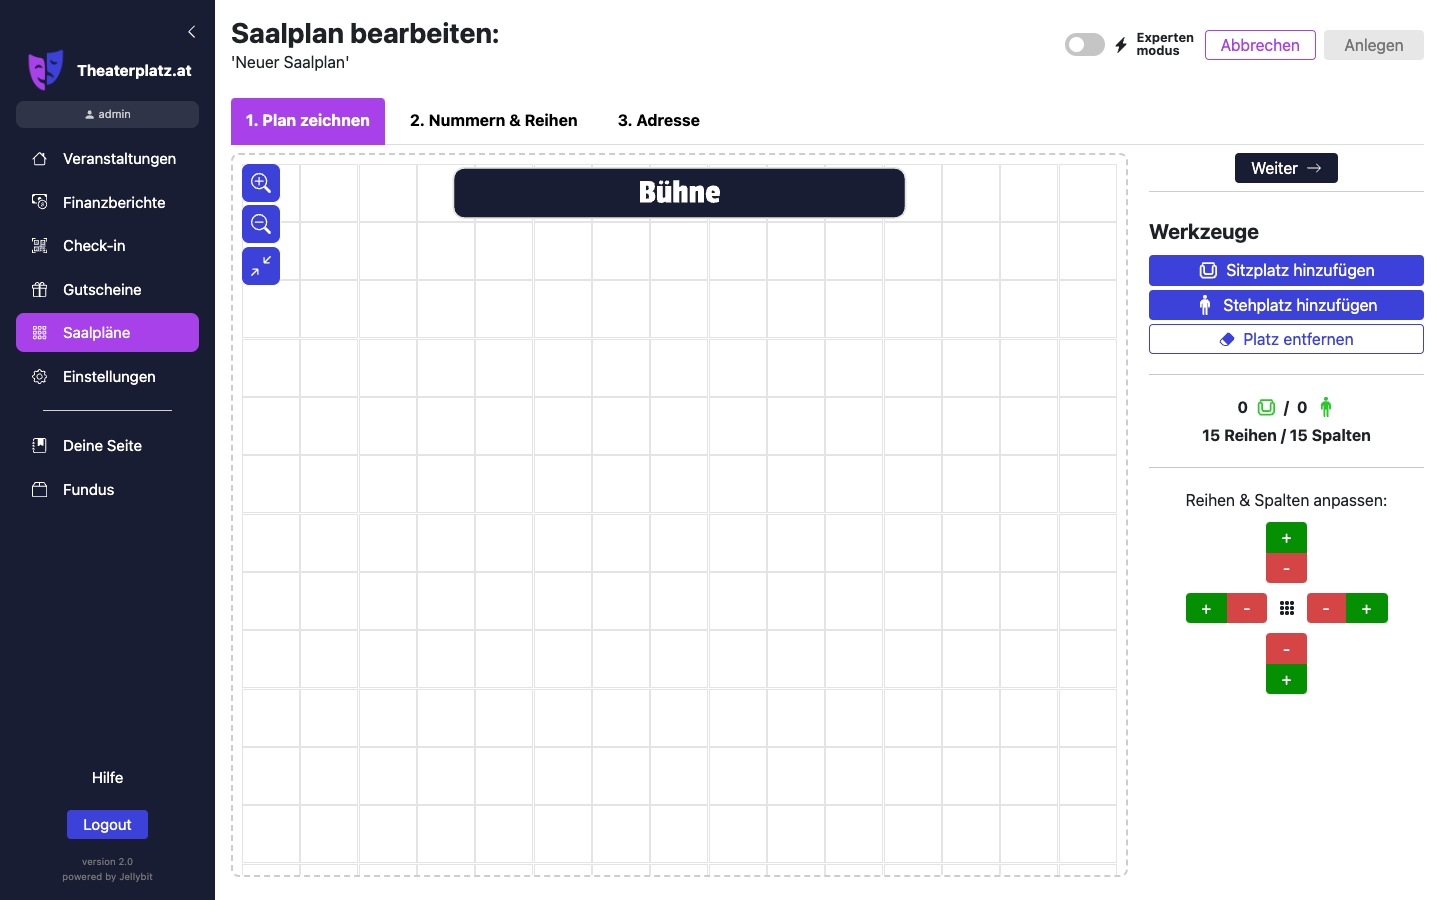Viewport: 1440px width, 900px height.
Task: Select the Sitzplatz hinzufügen tool
Action: point(1286,270)
